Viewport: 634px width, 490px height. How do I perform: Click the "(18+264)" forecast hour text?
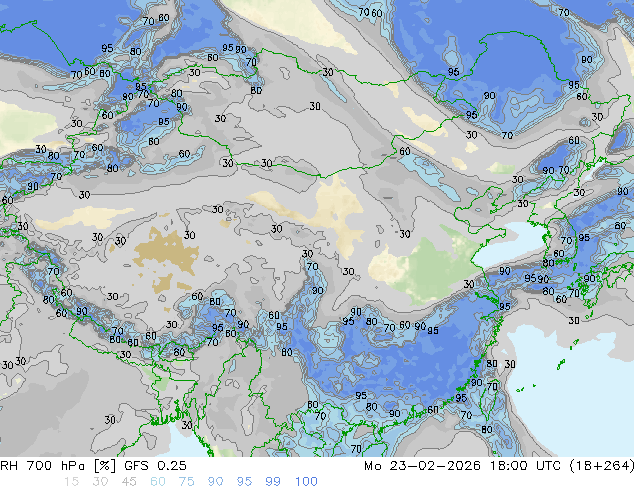point(602,466)
